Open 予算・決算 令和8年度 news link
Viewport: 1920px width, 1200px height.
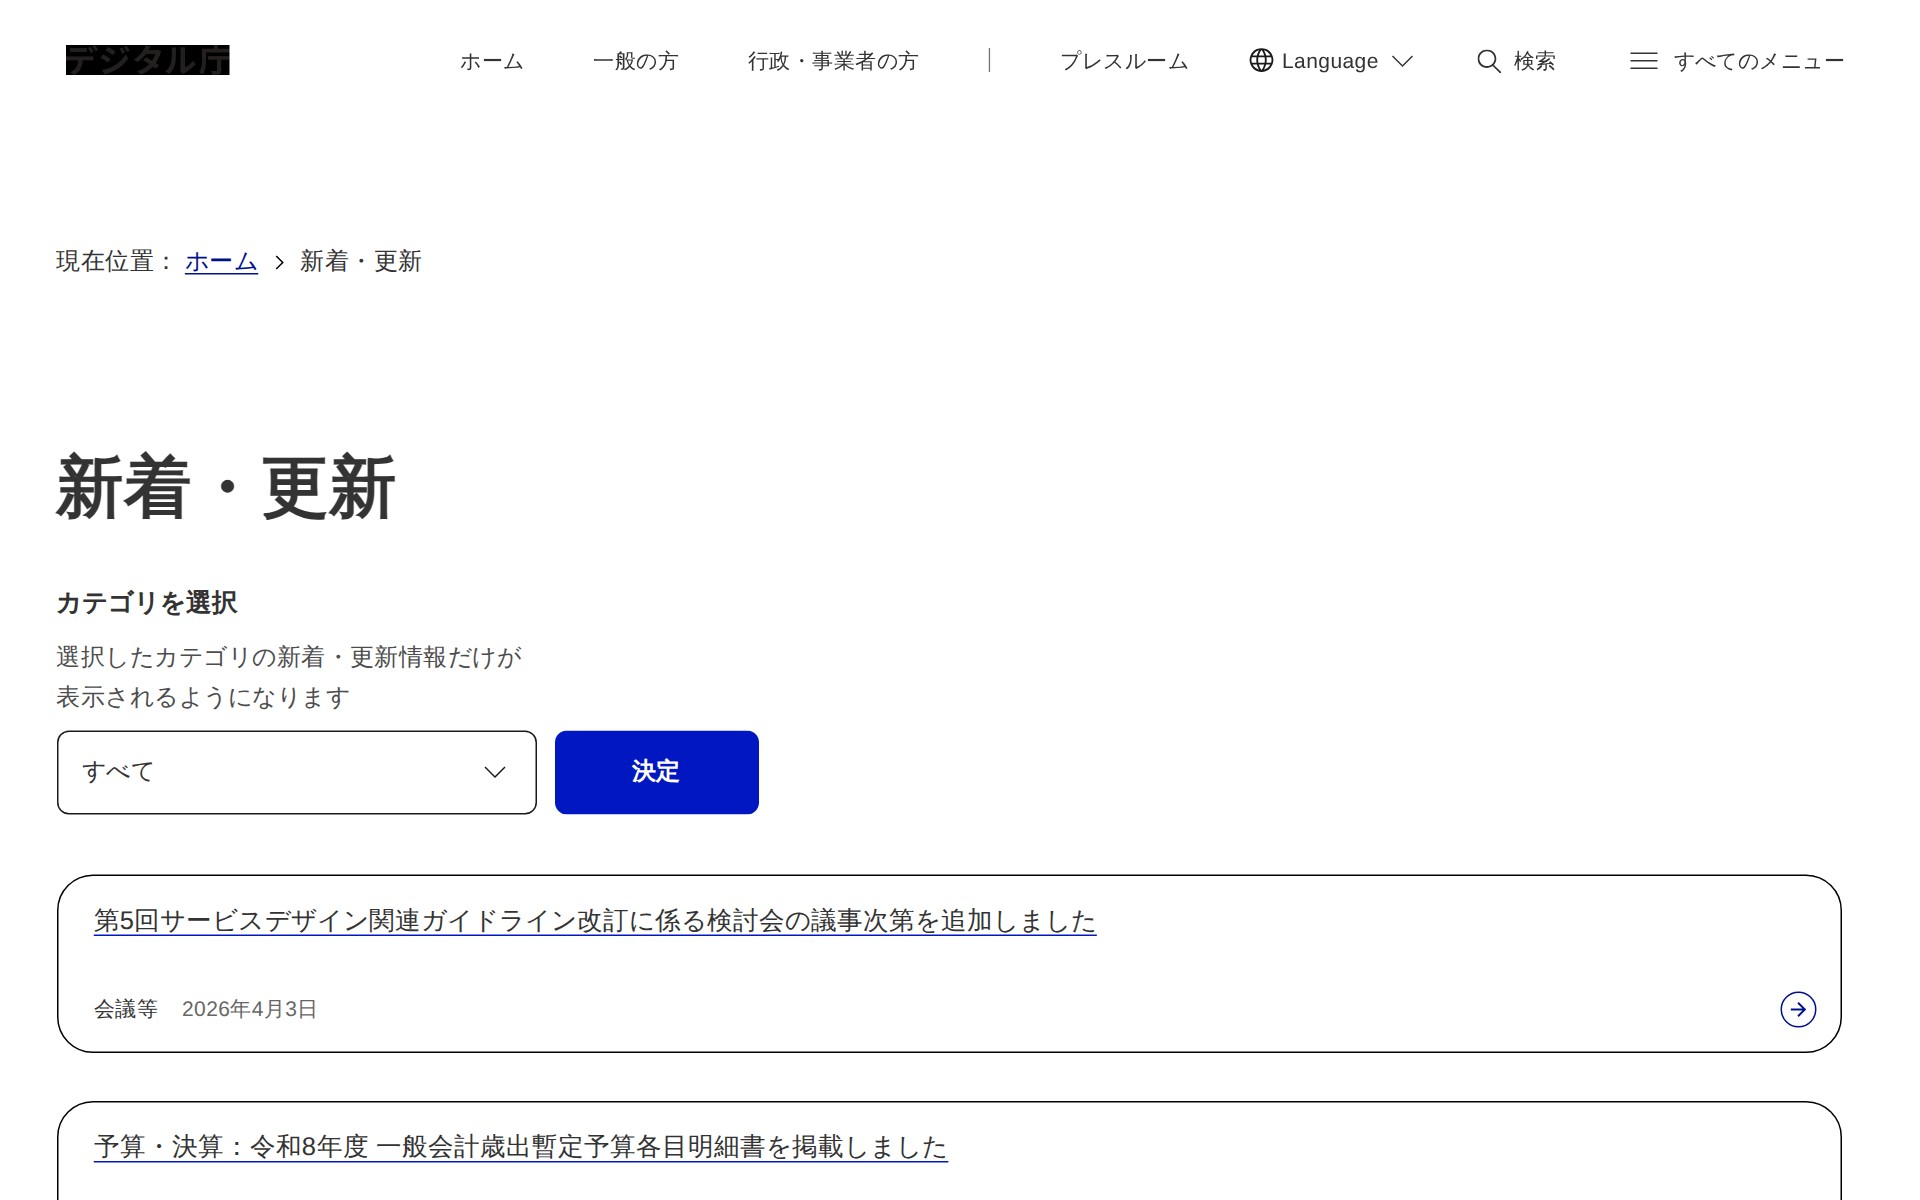pos(520,1146)
